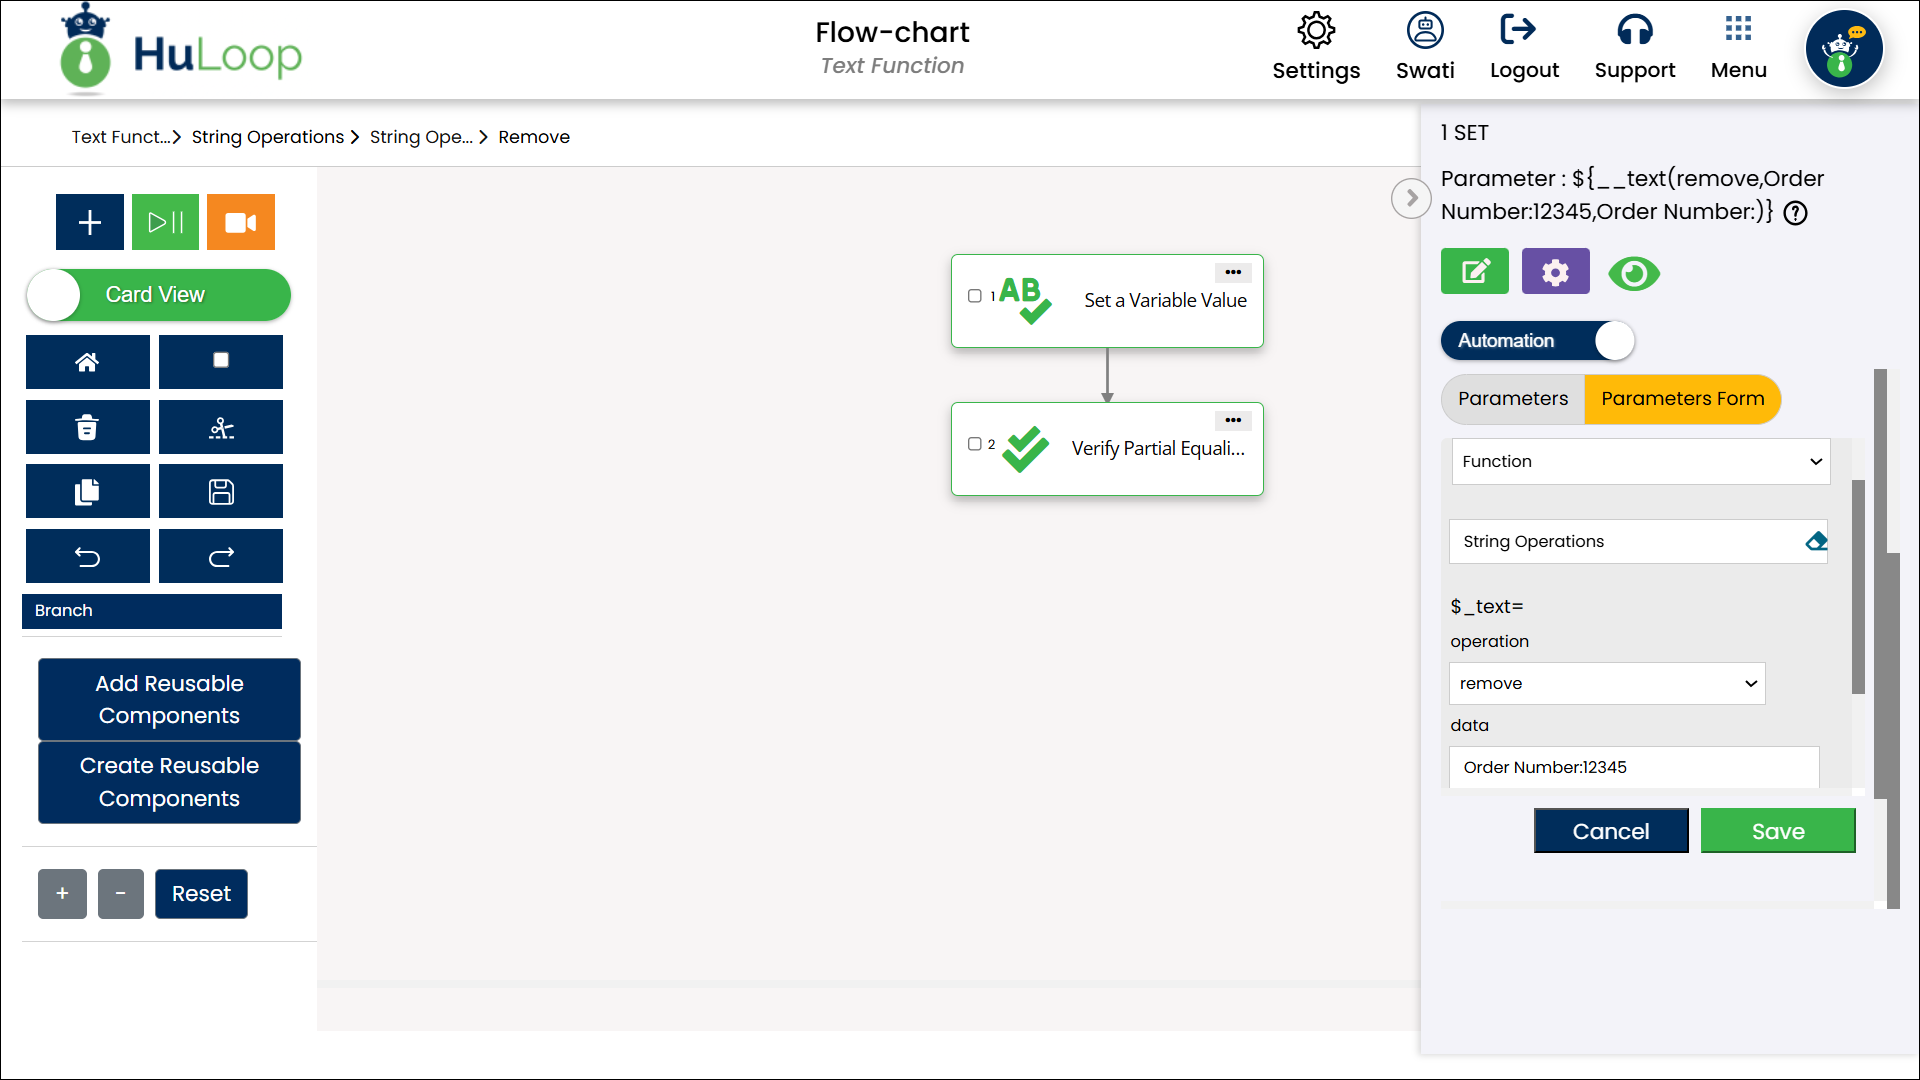
Task: Collapse the side panel with the chevron arrow
Action: (x=1411, y=198)
